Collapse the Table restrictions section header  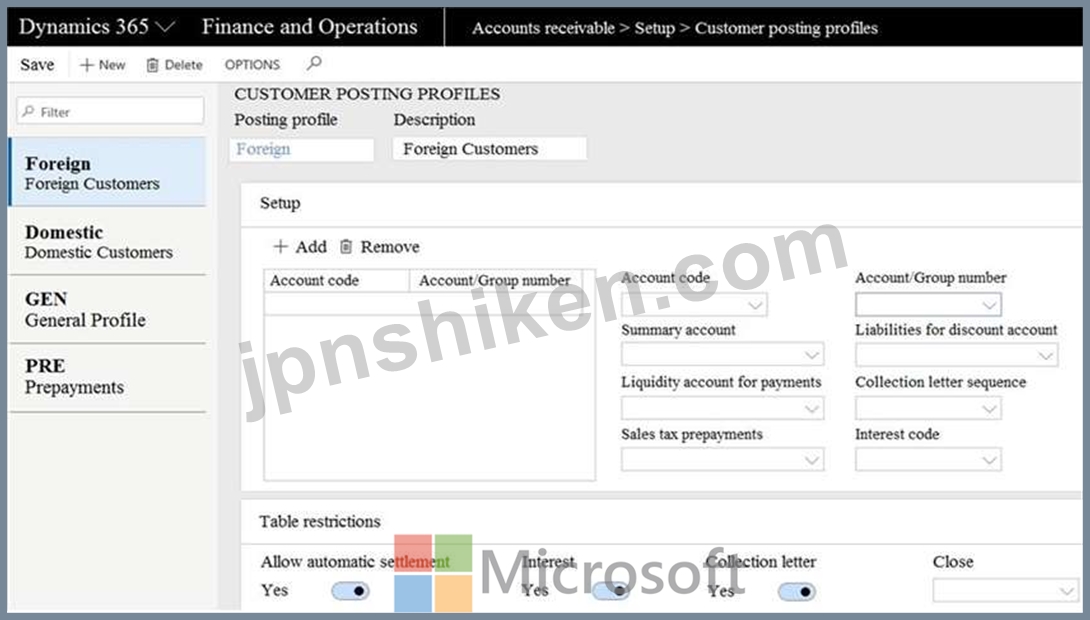point(660,521)
